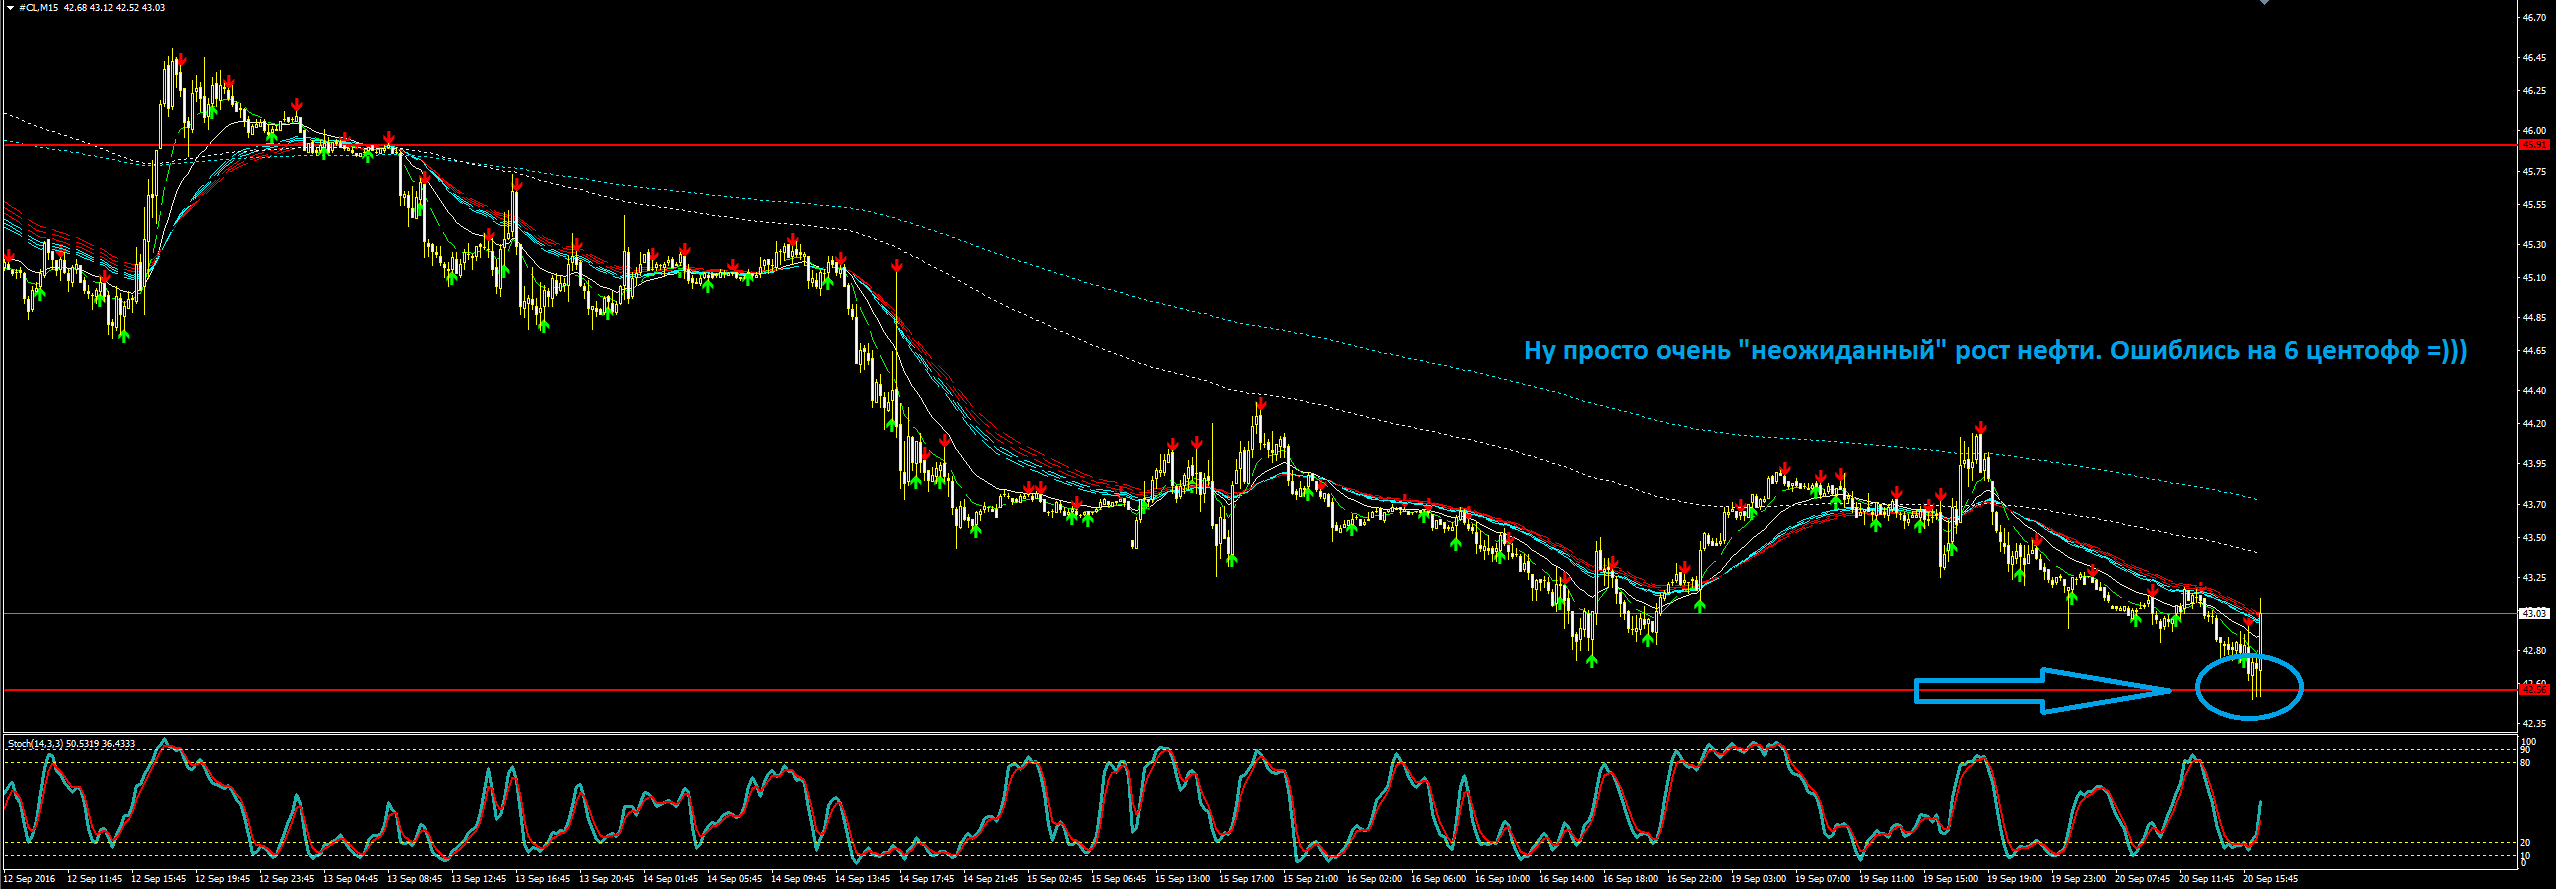Click the 15 Sep 17:00 time label
Image resolution: width=2556 pixels, height=889 pixels.
(1247, 879)
